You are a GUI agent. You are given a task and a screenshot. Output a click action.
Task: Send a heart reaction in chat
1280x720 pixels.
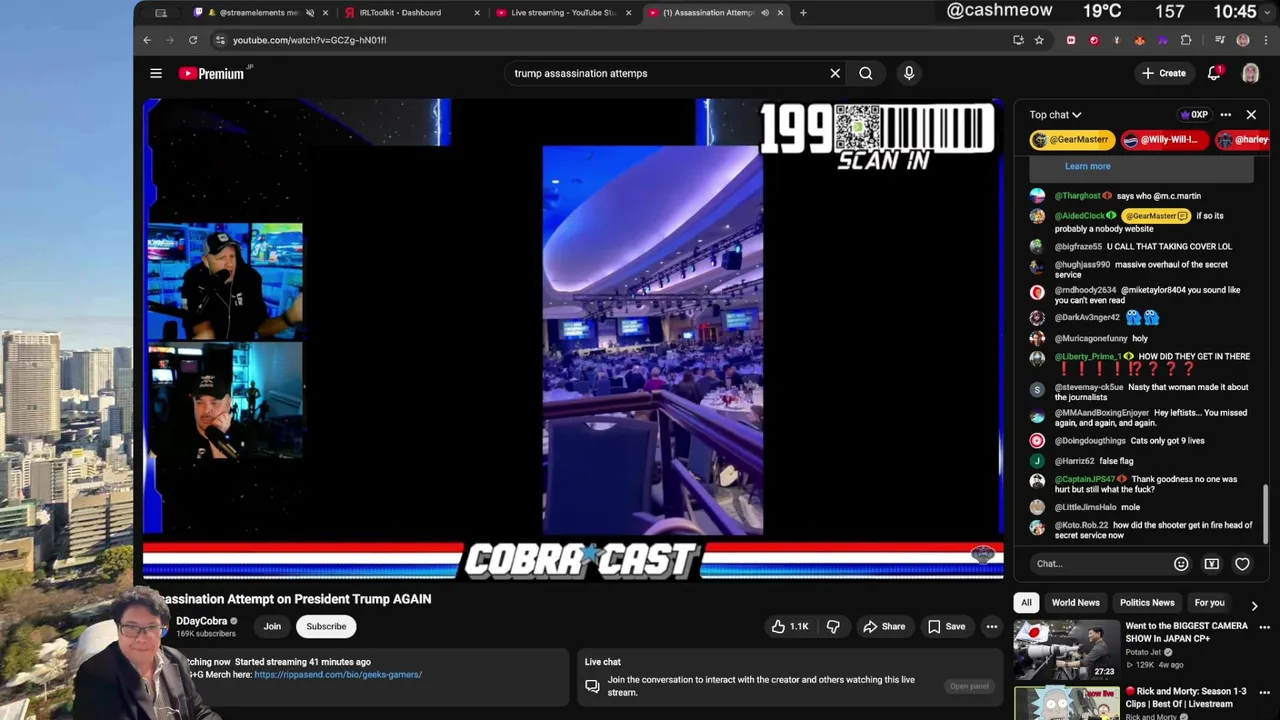coord(1242,564)
